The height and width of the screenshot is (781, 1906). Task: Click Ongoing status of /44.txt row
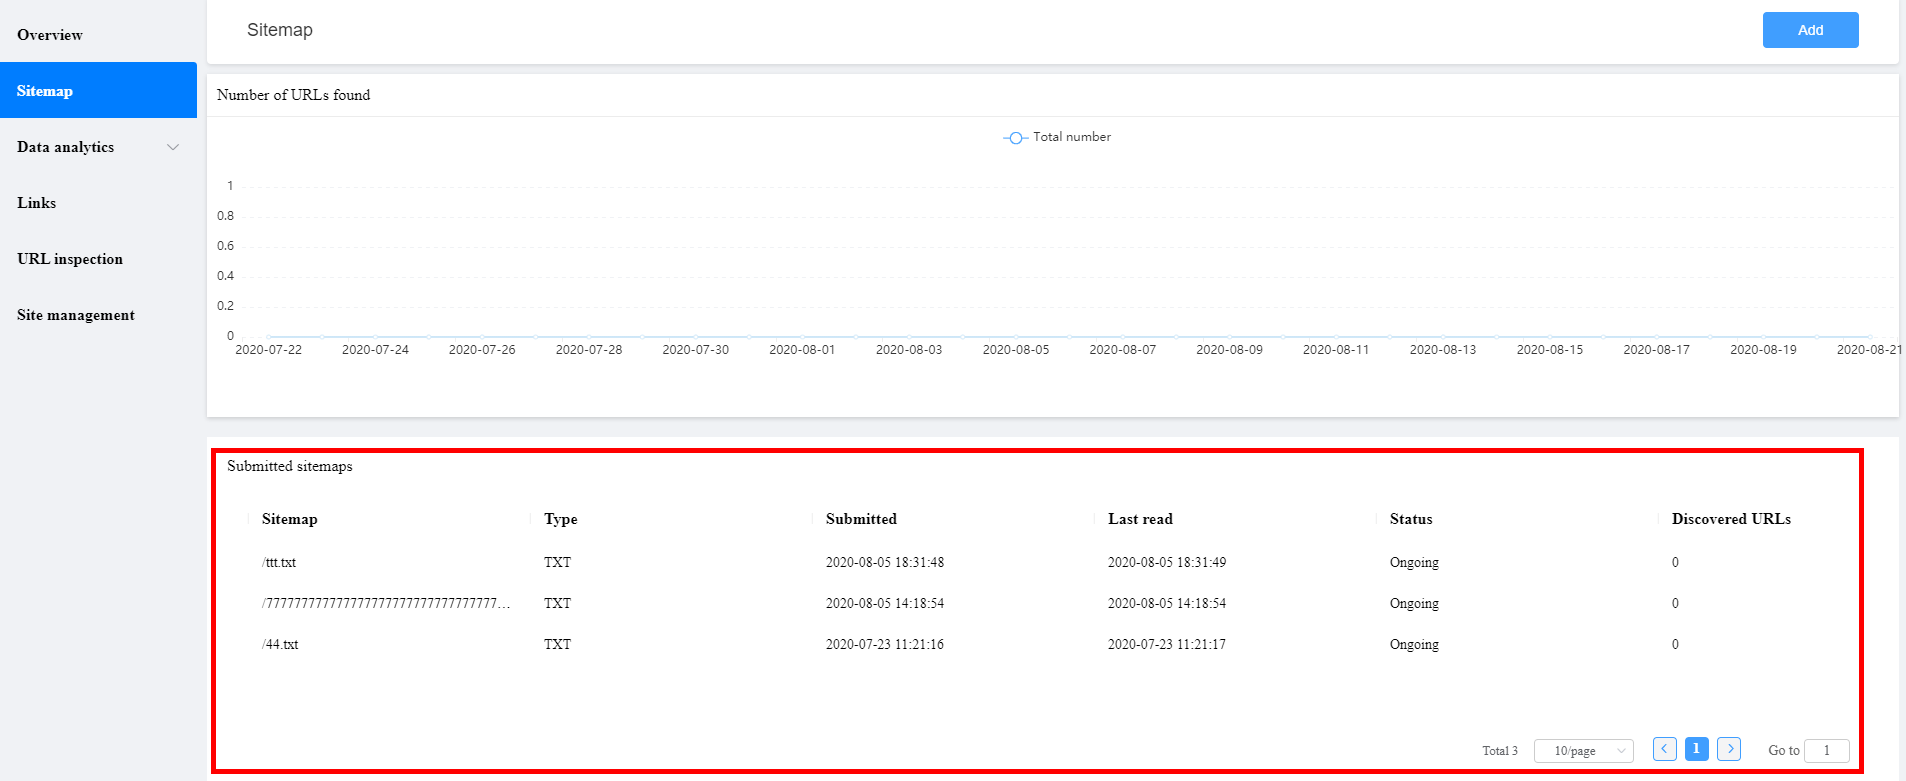click(1414, 645)
